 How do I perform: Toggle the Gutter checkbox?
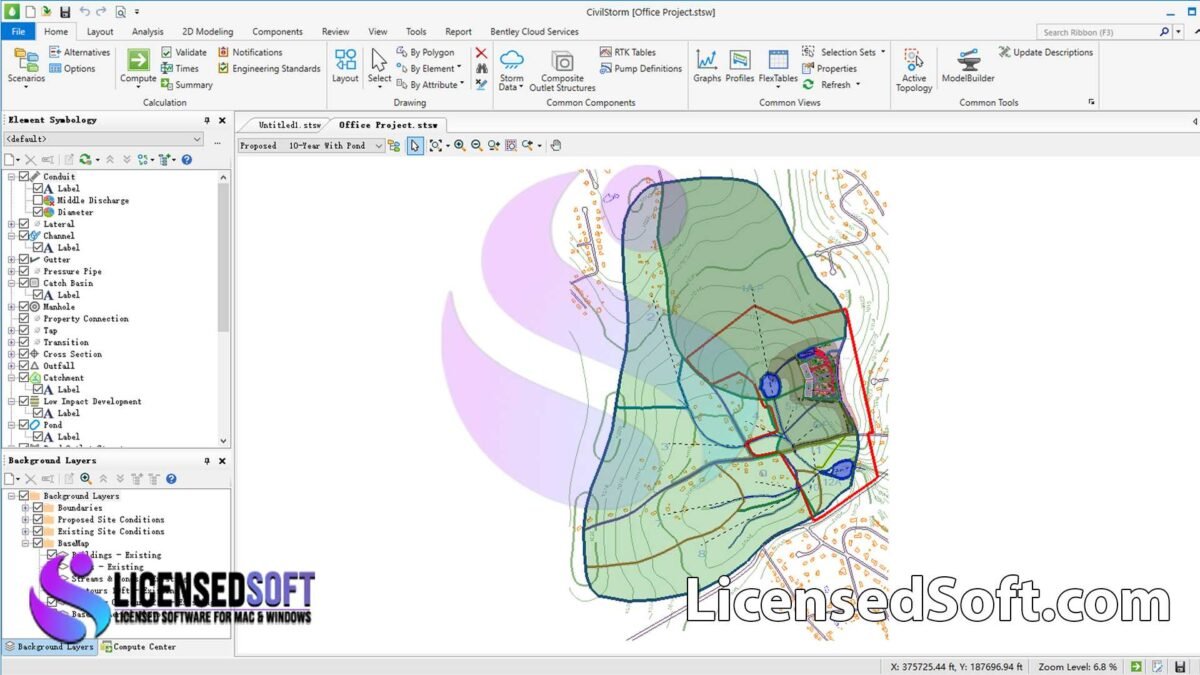[x=24, y=259]
